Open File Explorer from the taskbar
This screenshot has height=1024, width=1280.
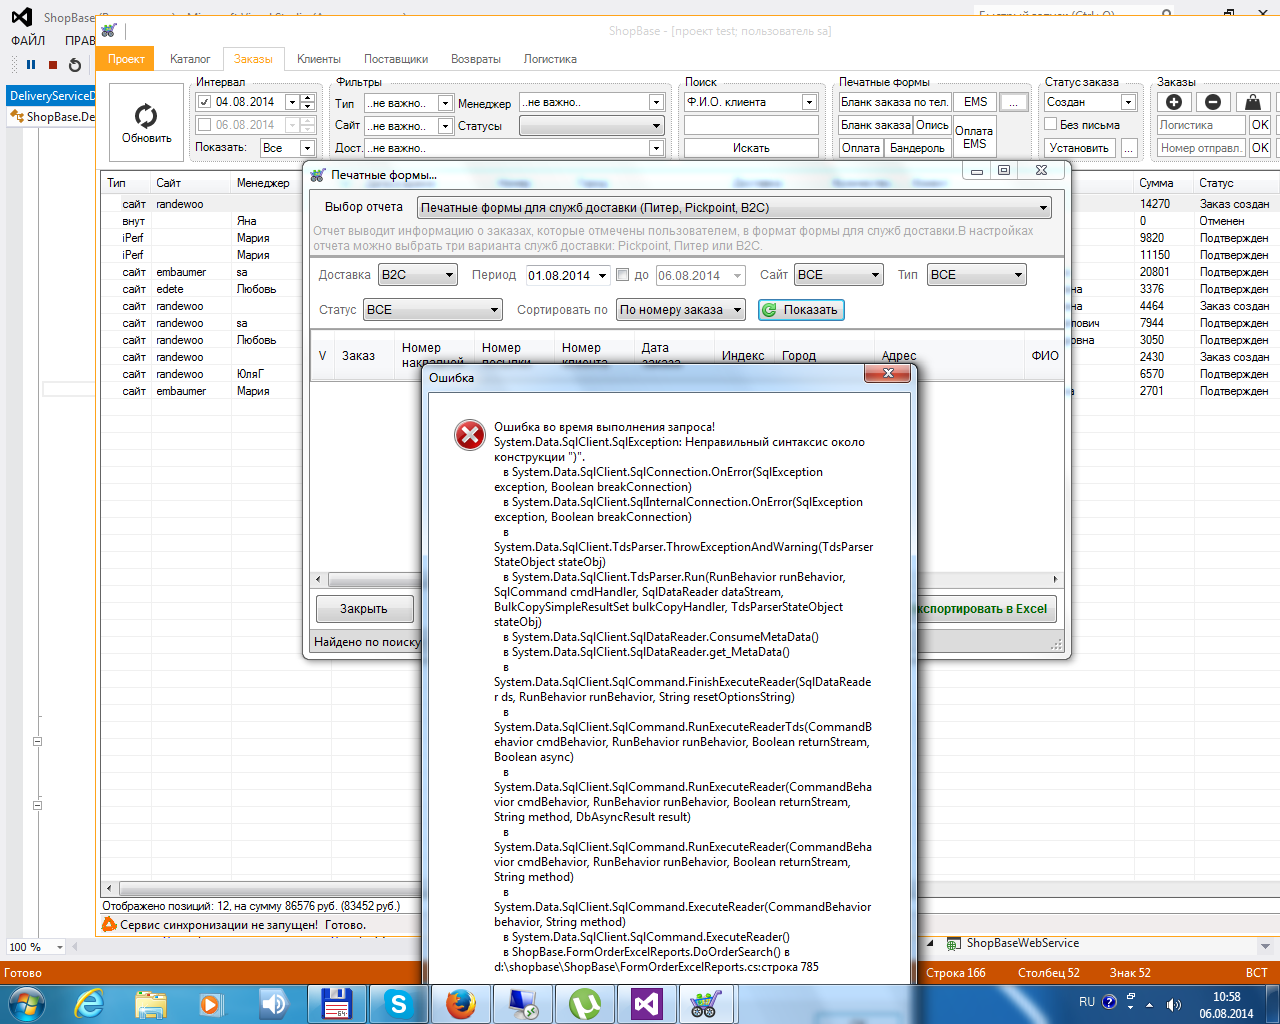point(150,1003)
